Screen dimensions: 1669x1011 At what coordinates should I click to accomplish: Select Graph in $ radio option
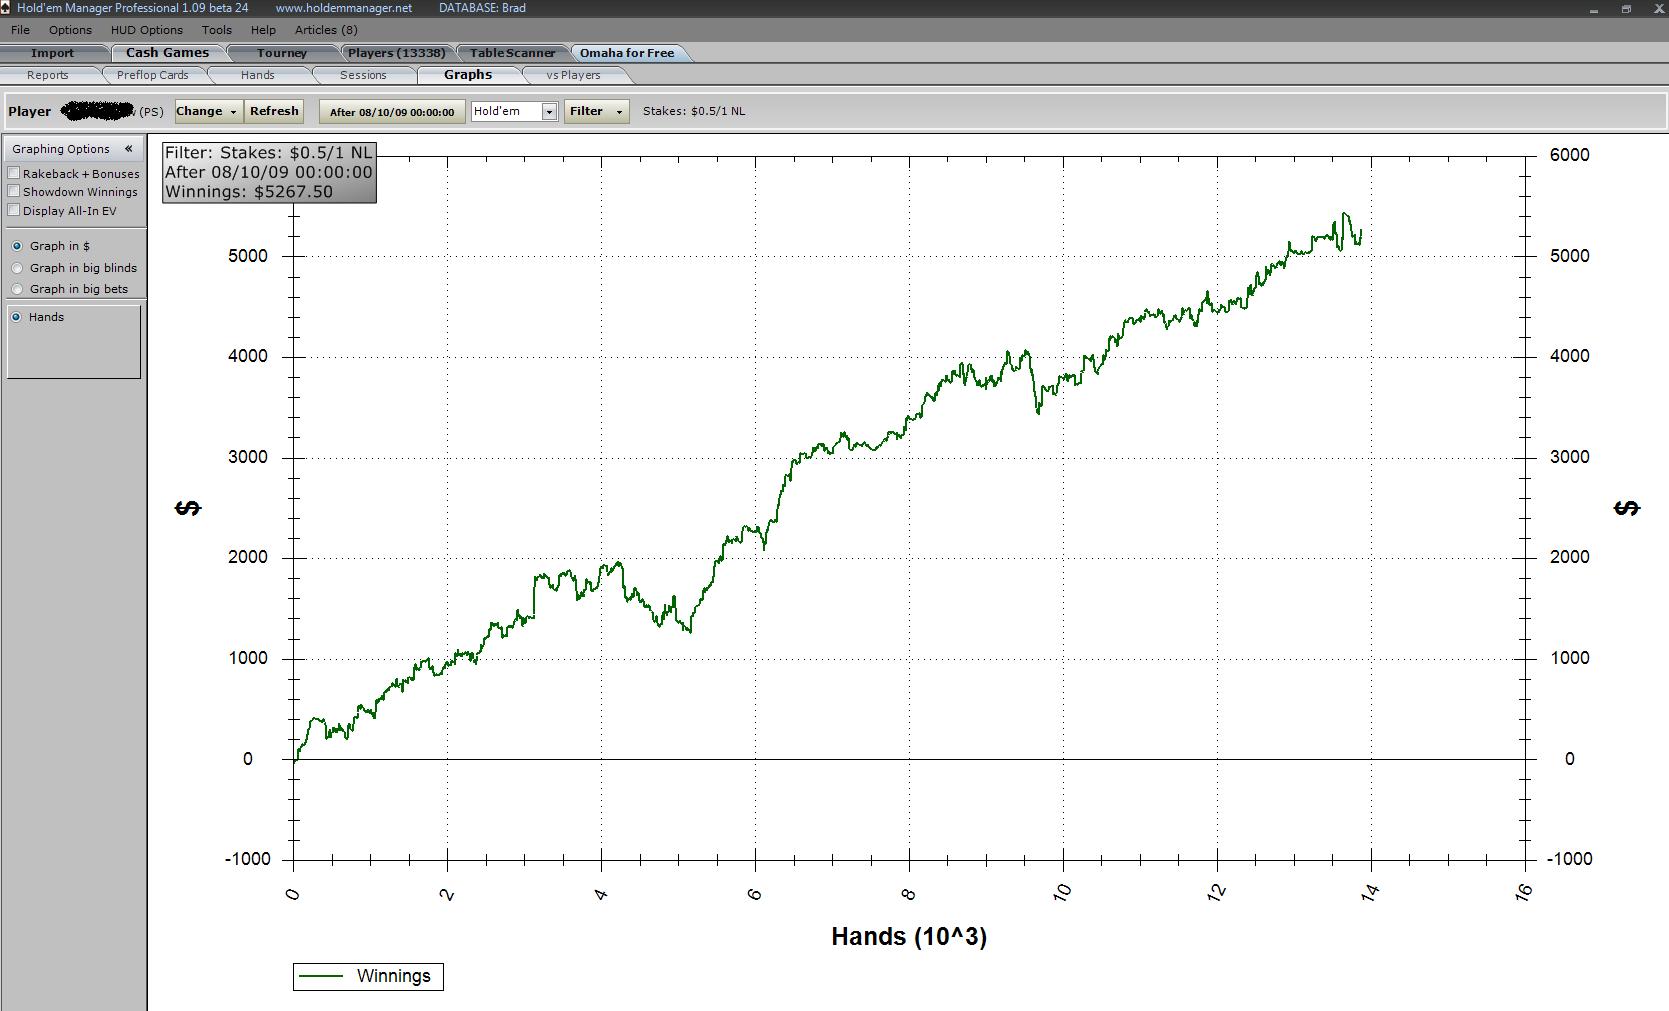(17, 246)
